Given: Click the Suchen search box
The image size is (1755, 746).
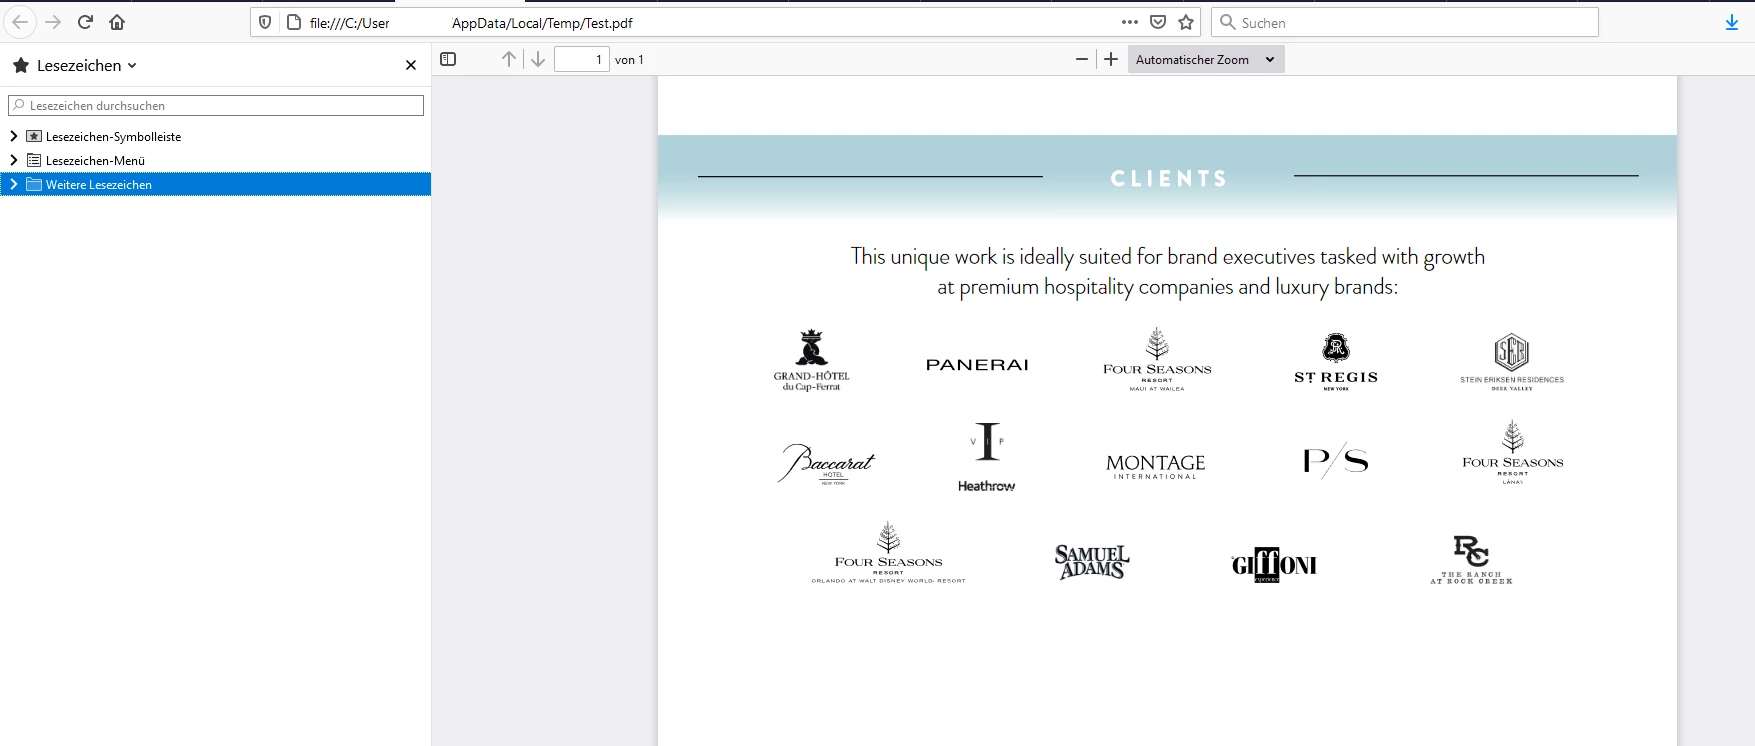Looking at the screenshot, I should pyautogui.click(x=1405, y=22).
